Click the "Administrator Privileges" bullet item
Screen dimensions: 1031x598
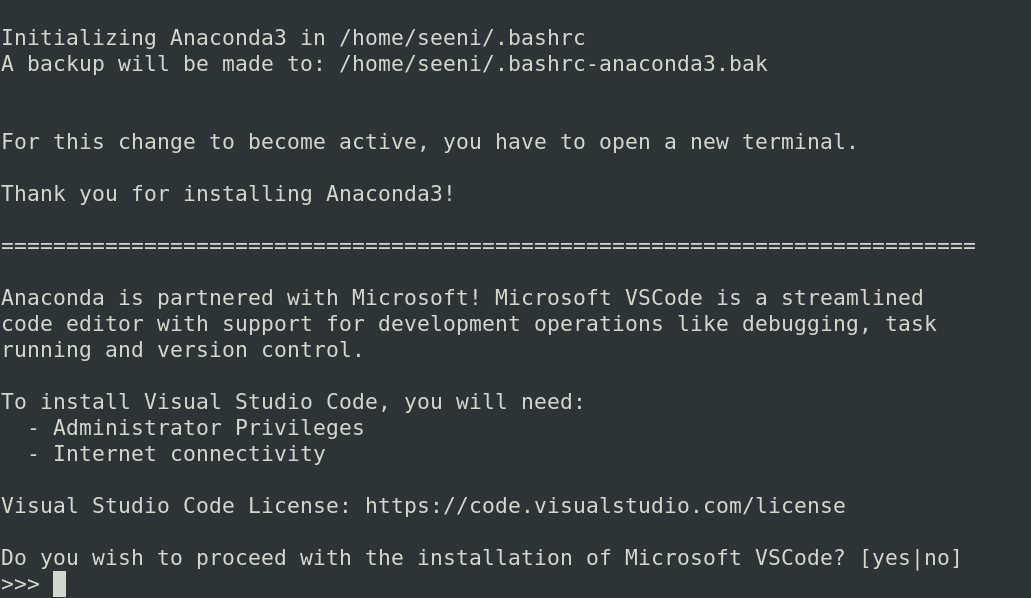click(x=208, y=428)
